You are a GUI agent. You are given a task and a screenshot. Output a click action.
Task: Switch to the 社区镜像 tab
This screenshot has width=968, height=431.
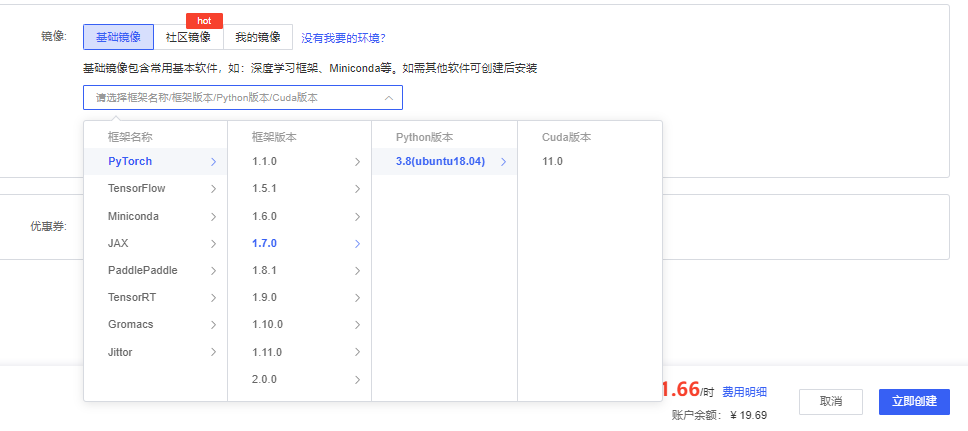(188, 37)
